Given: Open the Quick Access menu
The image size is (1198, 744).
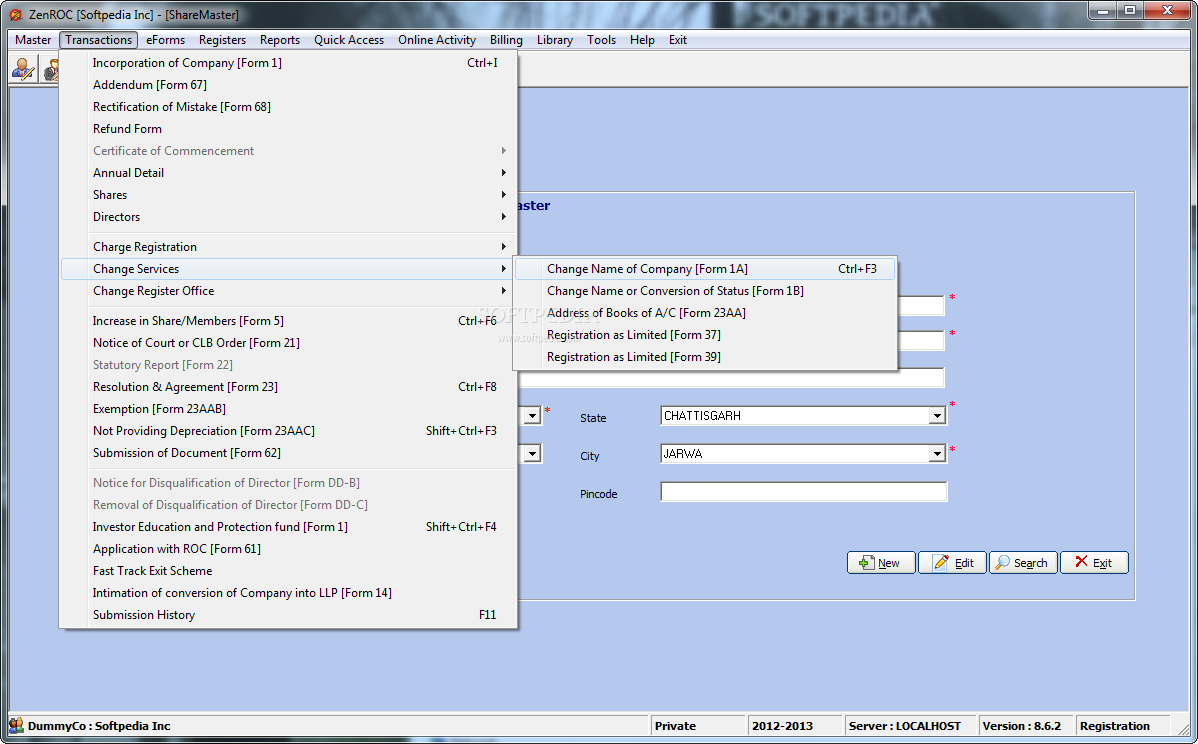Looking at the screenshot, I should pyautogui.click(x=348, y=40).
